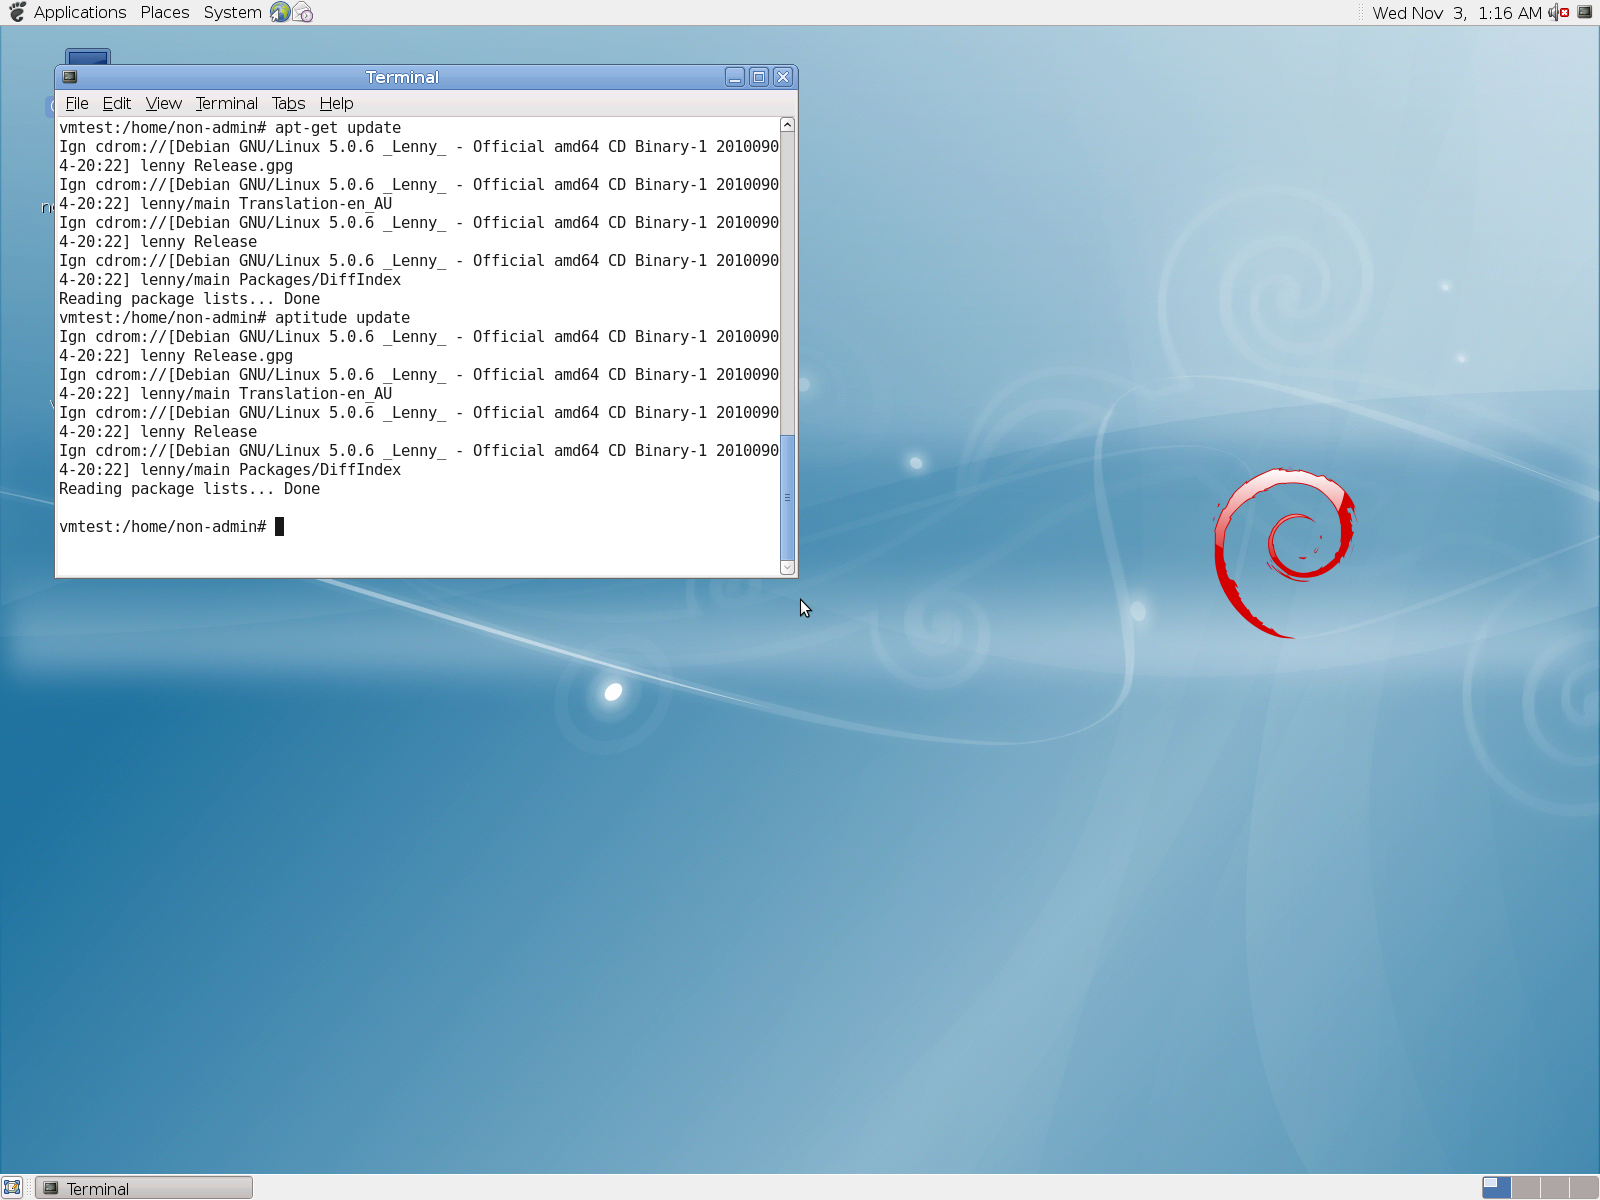Image resolution: width=1600 pixels, height=1200 pixels.
Task: Switch to the second workspace
Action: click(1526, 1187)
